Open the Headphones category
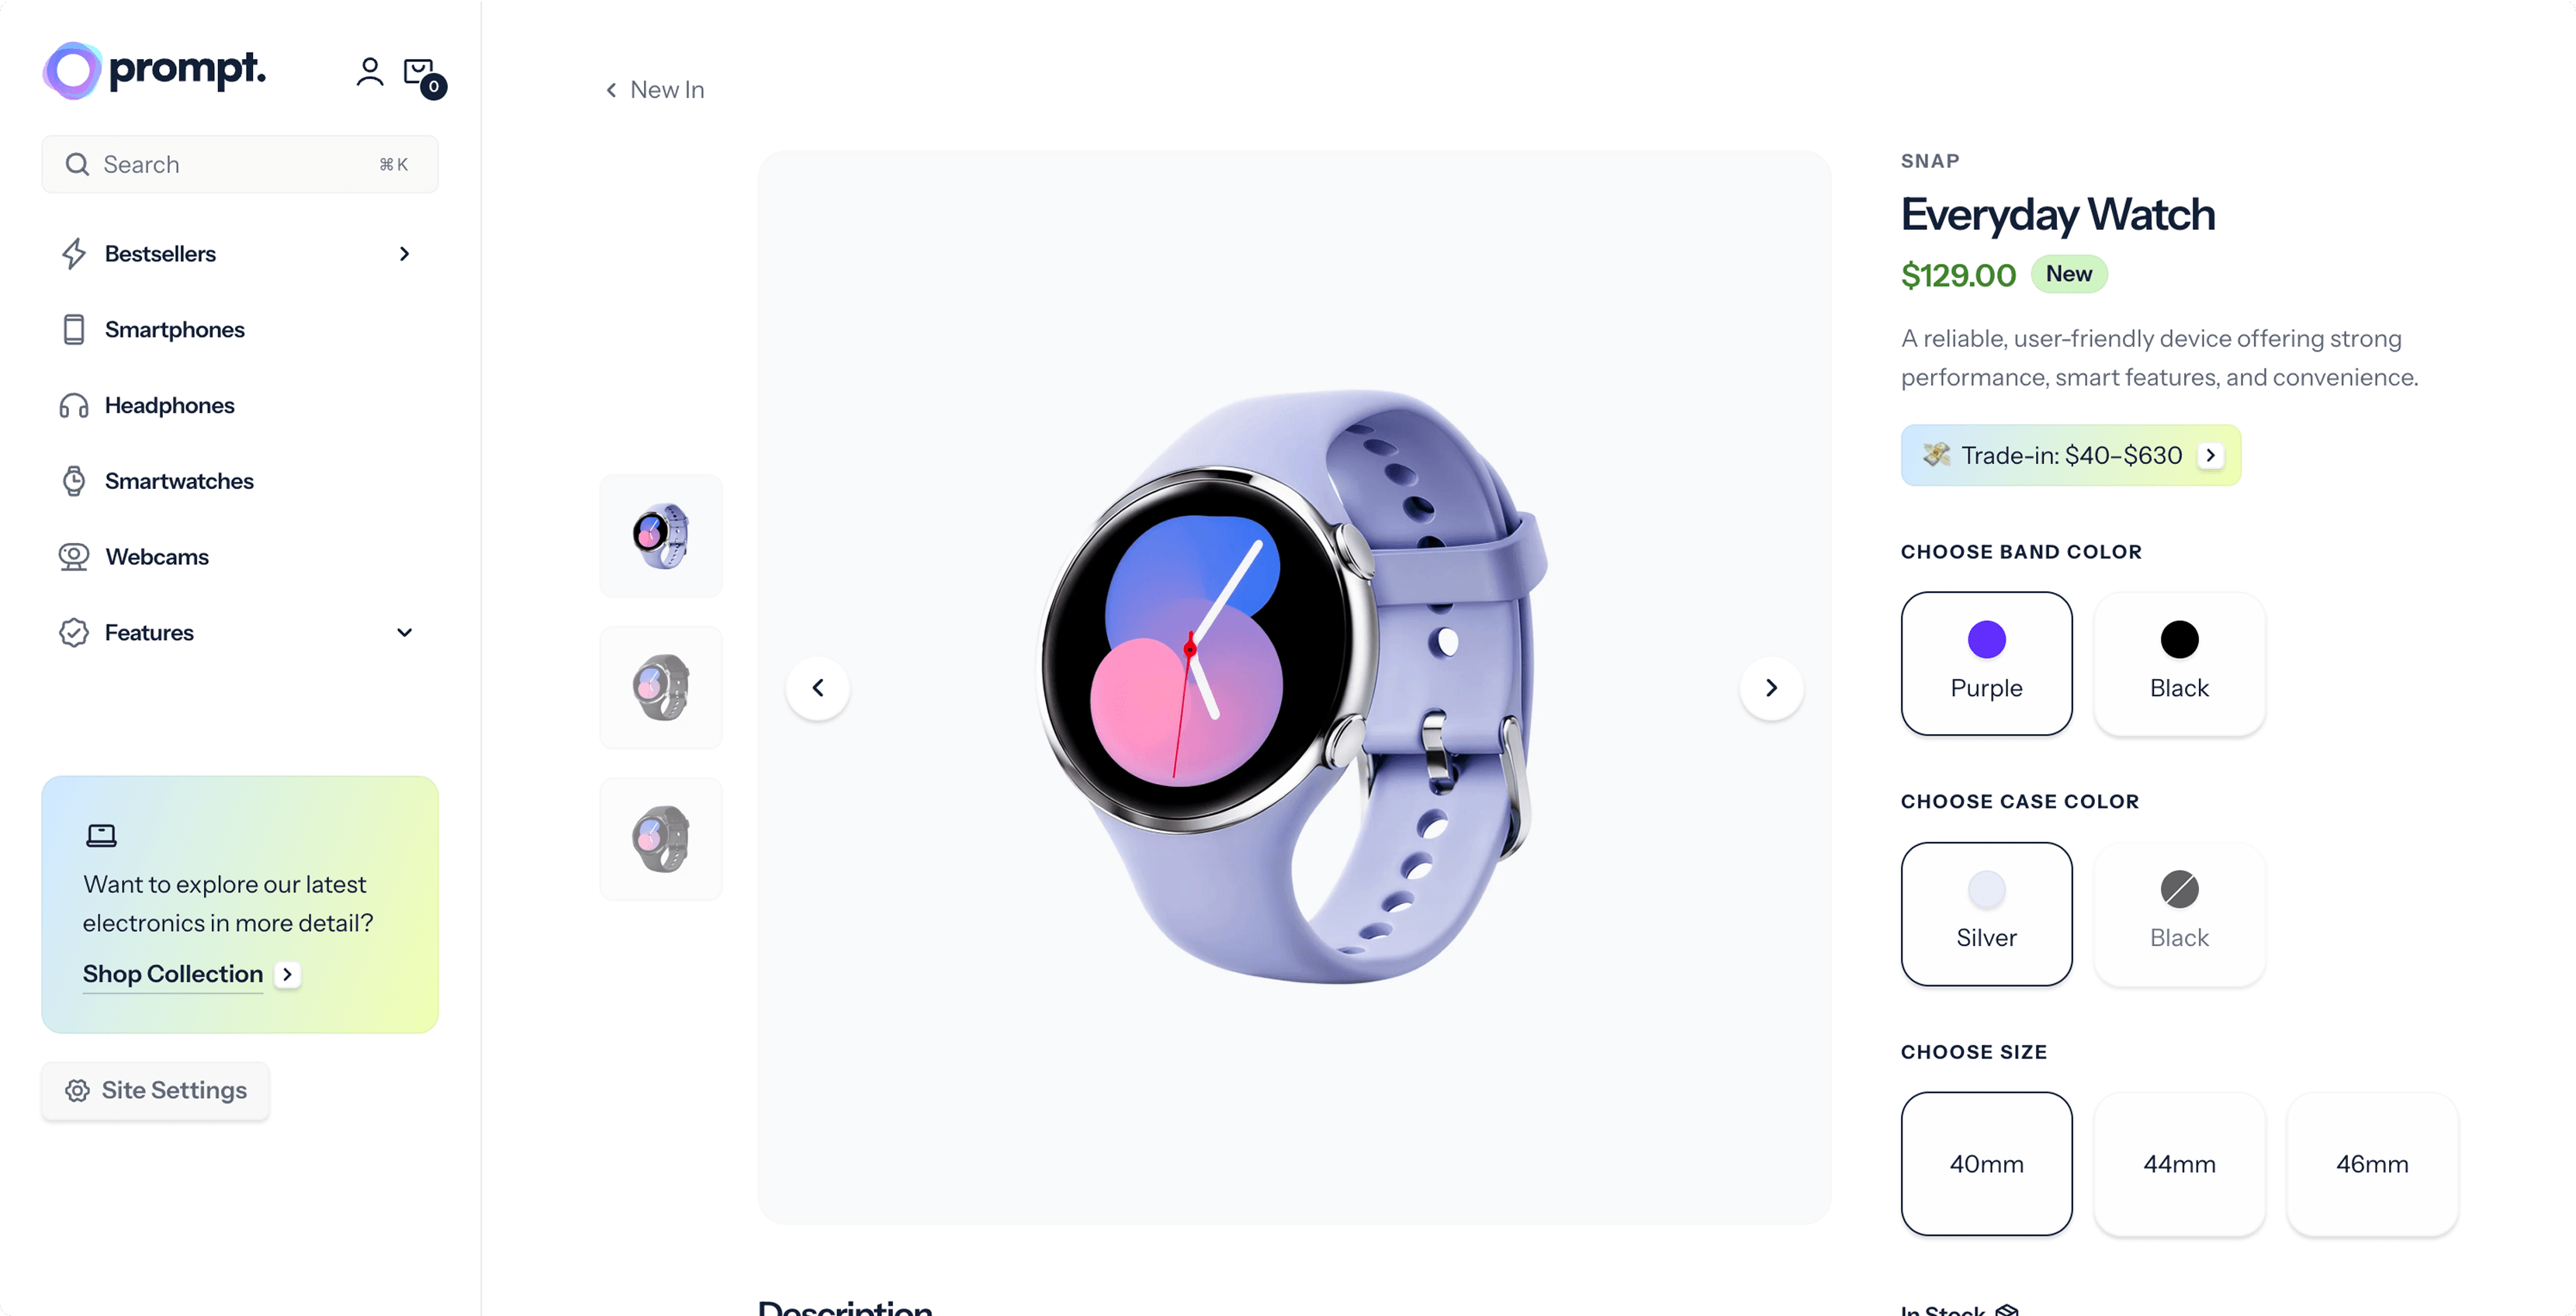The width and height of the screenshot is (2576, 1316). coord(169,405)
